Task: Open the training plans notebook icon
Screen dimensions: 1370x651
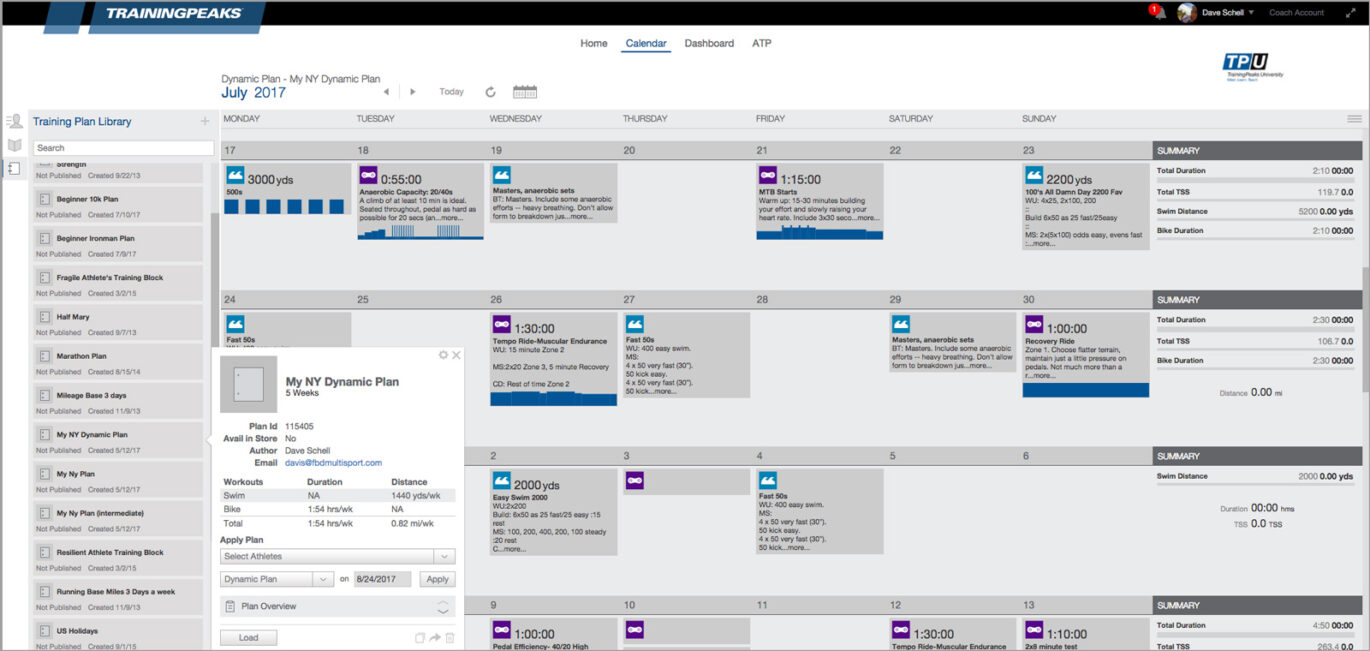Action: (14, 170)
